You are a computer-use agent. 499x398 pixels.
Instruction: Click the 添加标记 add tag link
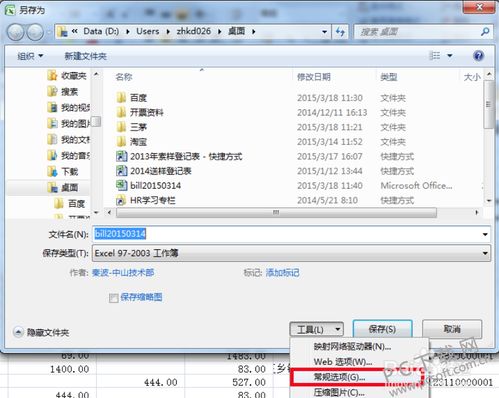282,273
